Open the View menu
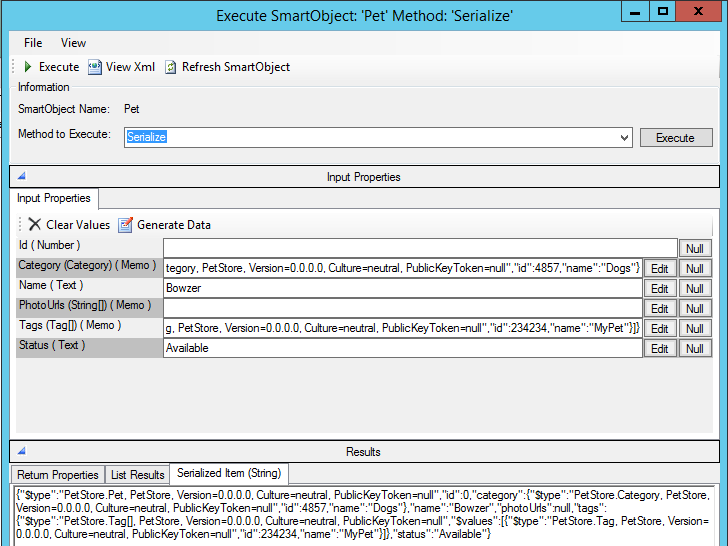 click(x=73, y=43)
